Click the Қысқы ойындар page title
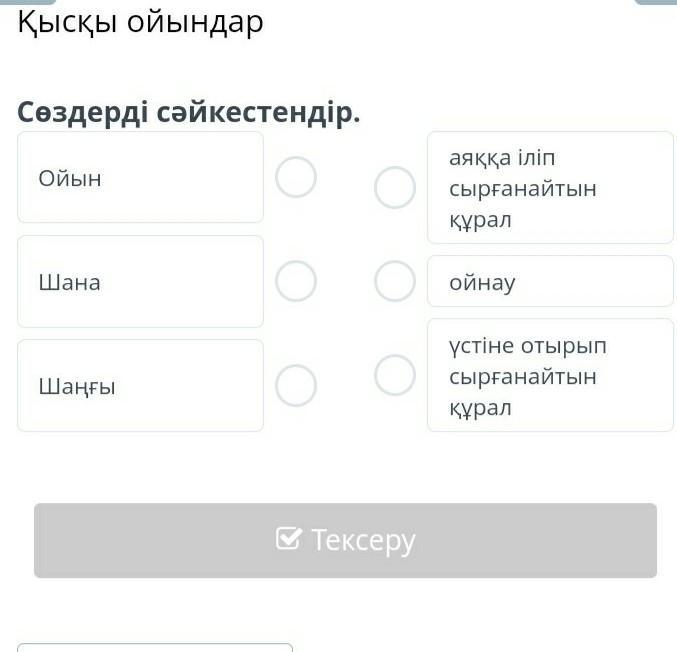677x652 pixels. tap(140, 22)
